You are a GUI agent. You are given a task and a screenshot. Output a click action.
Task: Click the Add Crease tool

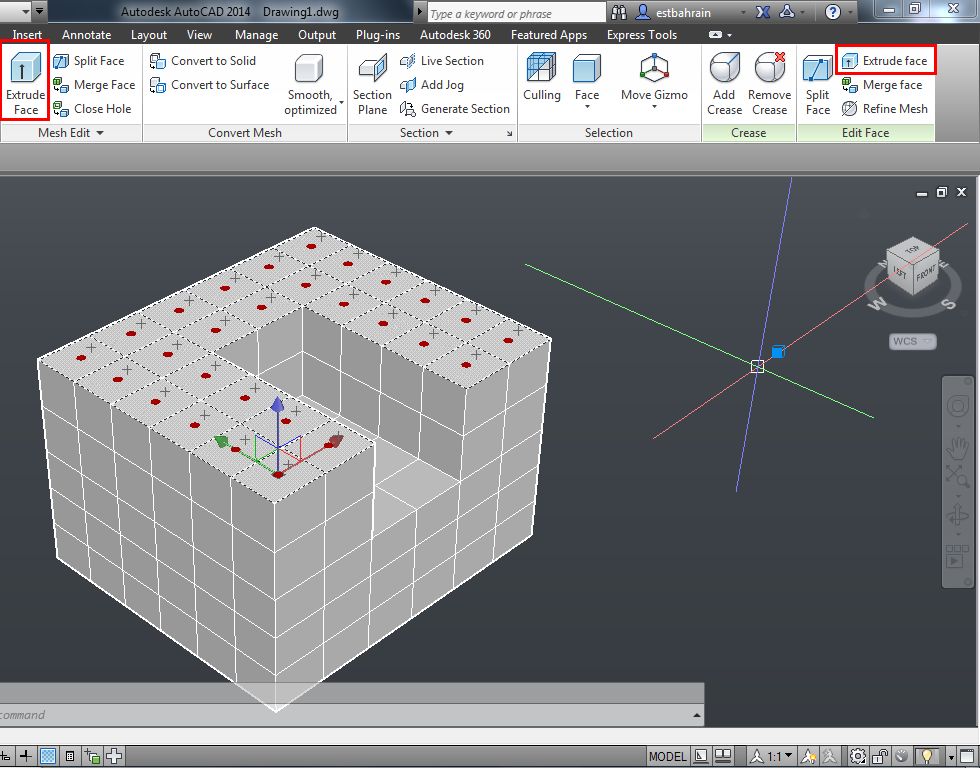click(x=724, y=84)
